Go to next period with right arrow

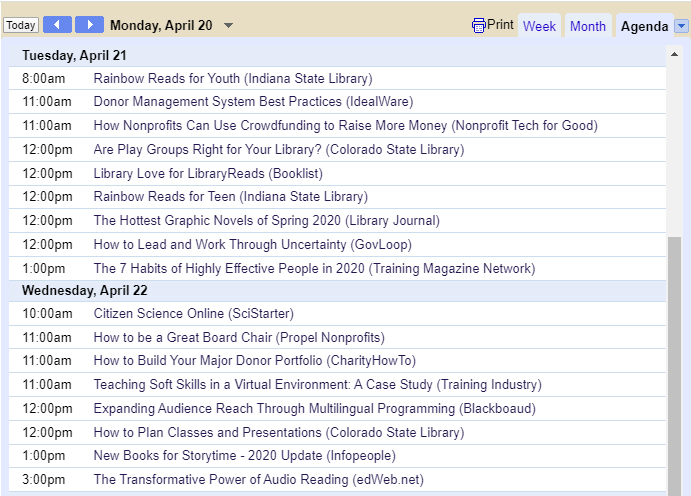pos(89,25)
